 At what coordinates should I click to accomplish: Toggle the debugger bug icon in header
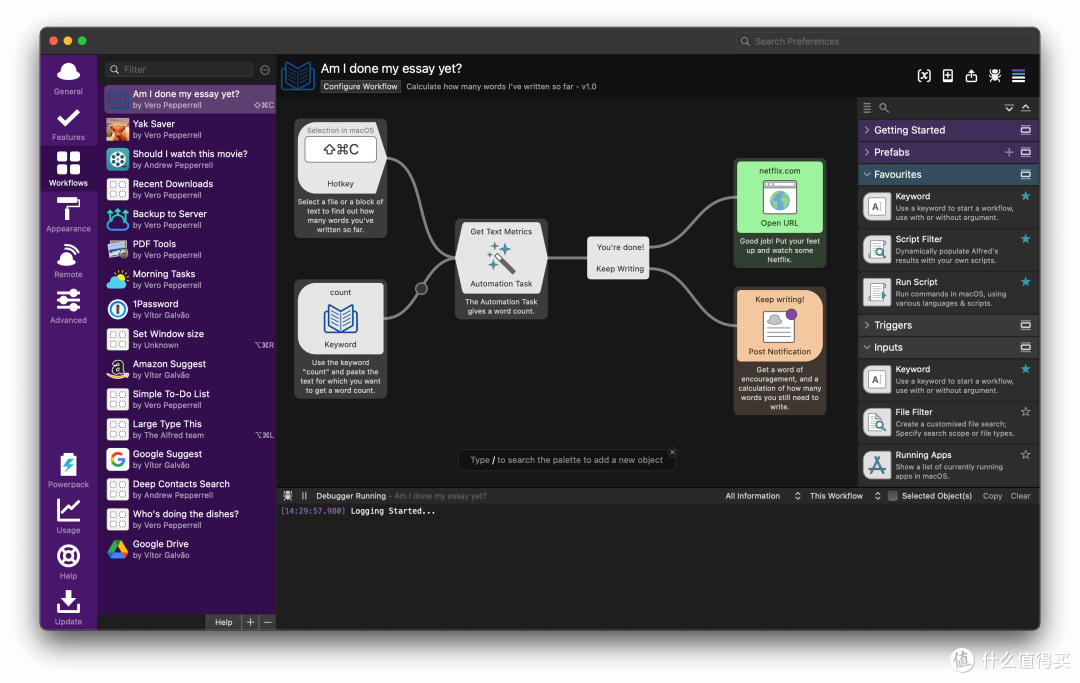point(995,76)
